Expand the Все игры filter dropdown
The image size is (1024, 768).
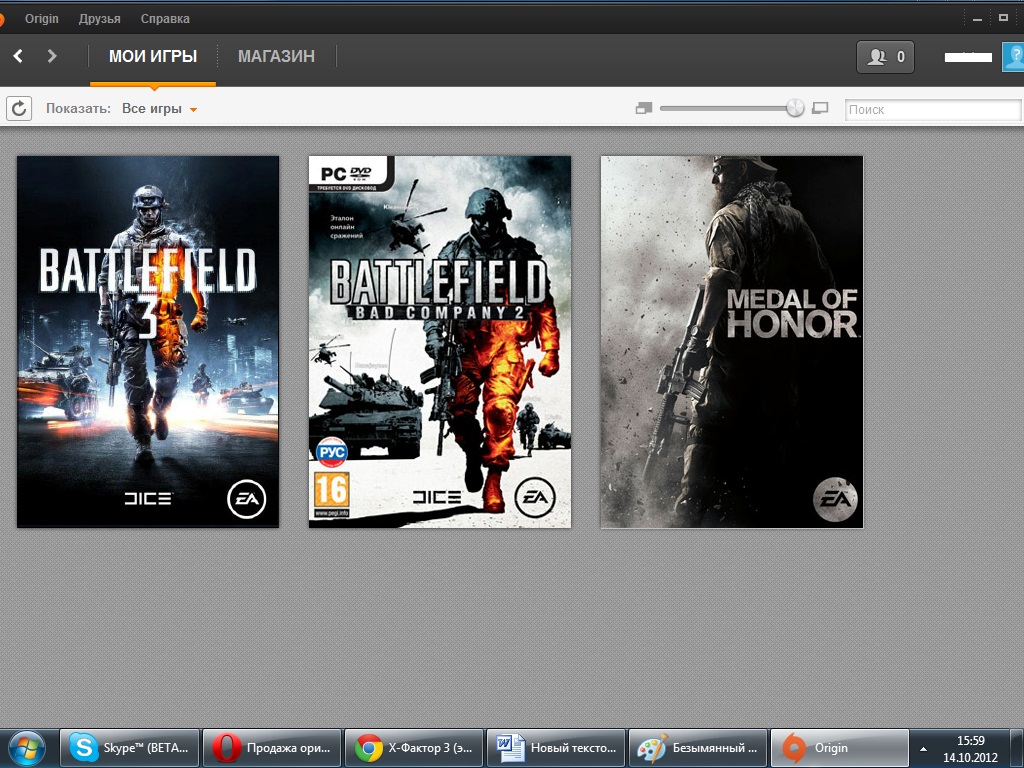tap(159, 109)
